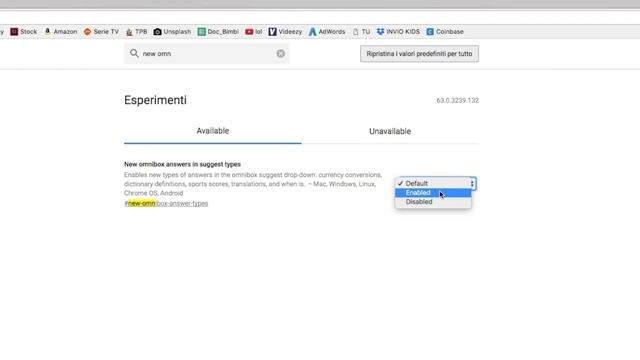The height and width of the screenshot is (360, 640).
Task: Click the dropdown stepper arrows
Action: pyautogui.click(x=472, y=184)
